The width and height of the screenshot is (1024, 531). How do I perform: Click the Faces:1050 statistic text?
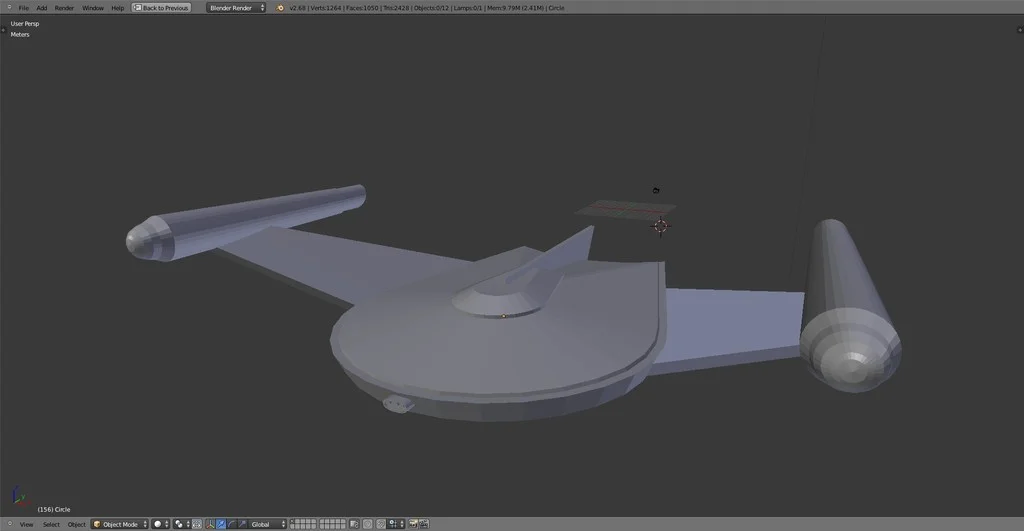coord(362,8)
